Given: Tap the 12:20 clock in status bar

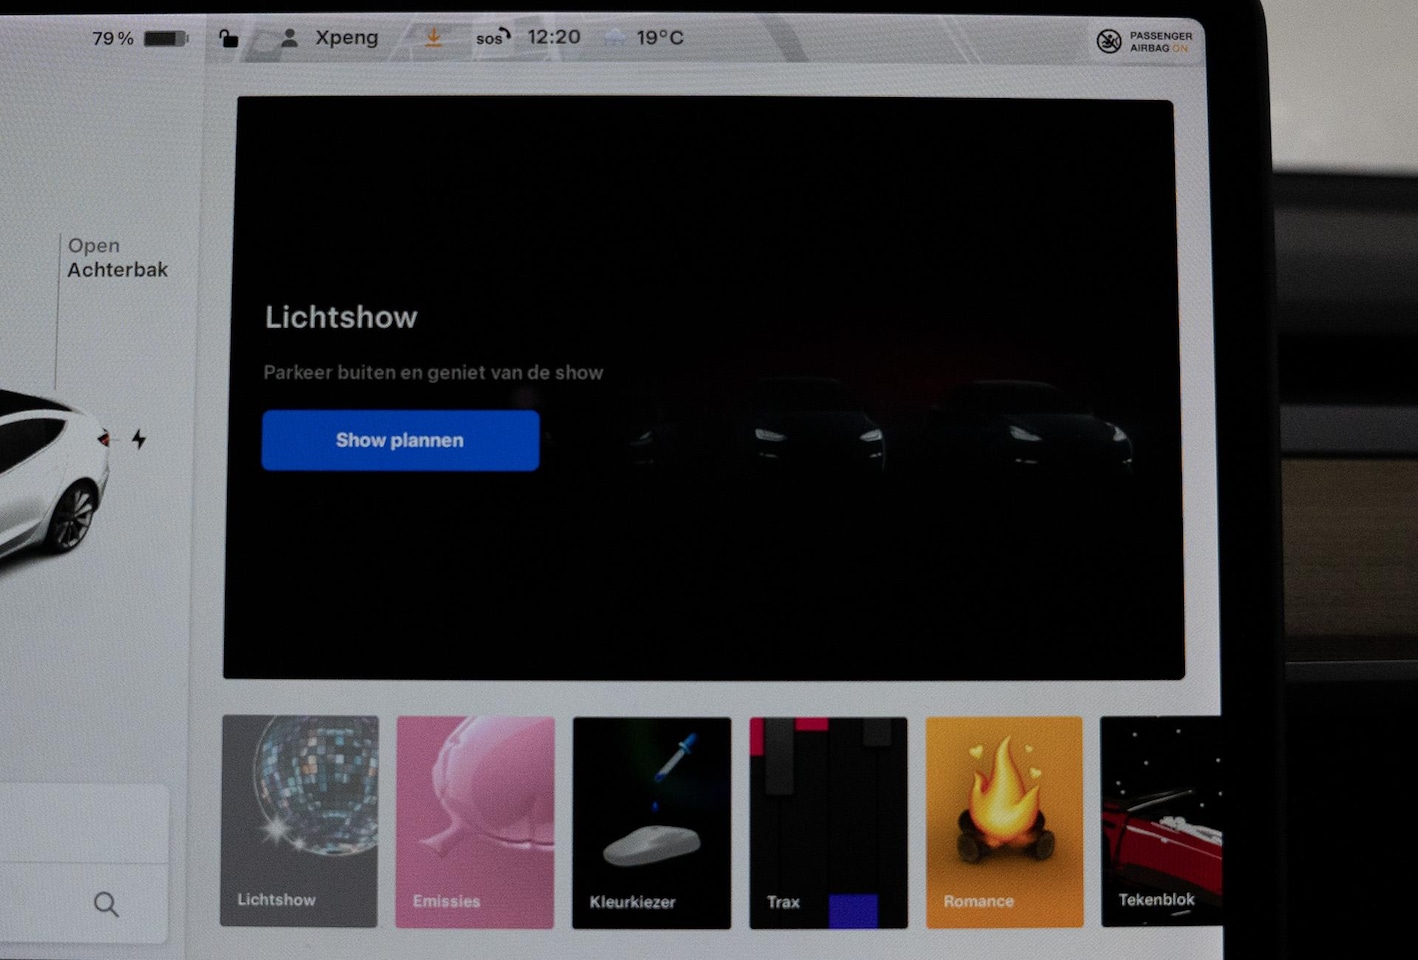Looking at the screenshot, I should (553, 38).
